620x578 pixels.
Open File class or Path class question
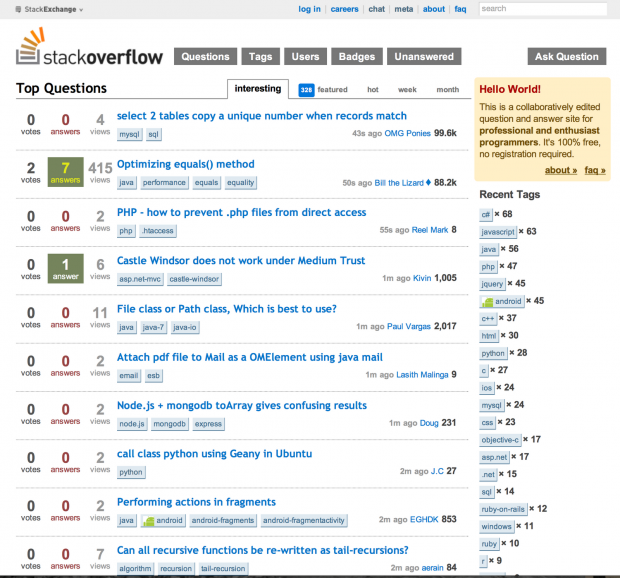(227, 309)
